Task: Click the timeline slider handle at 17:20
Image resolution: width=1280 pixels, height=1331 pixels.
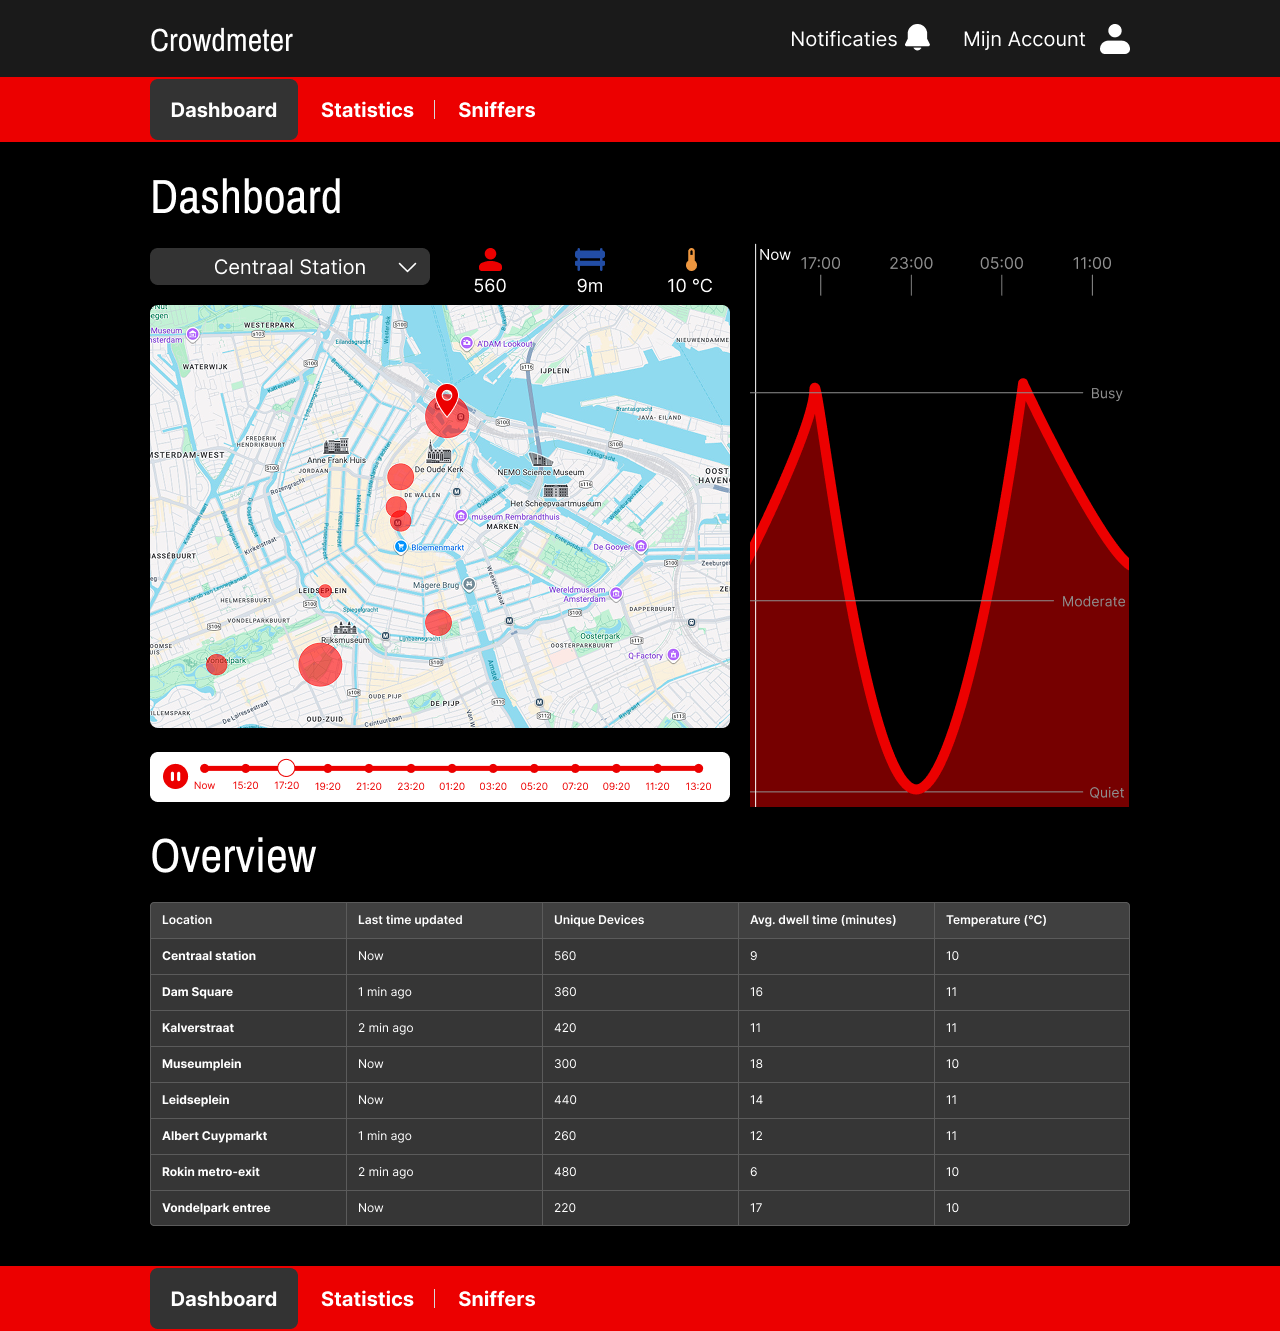Action: [x=286, y=768]
